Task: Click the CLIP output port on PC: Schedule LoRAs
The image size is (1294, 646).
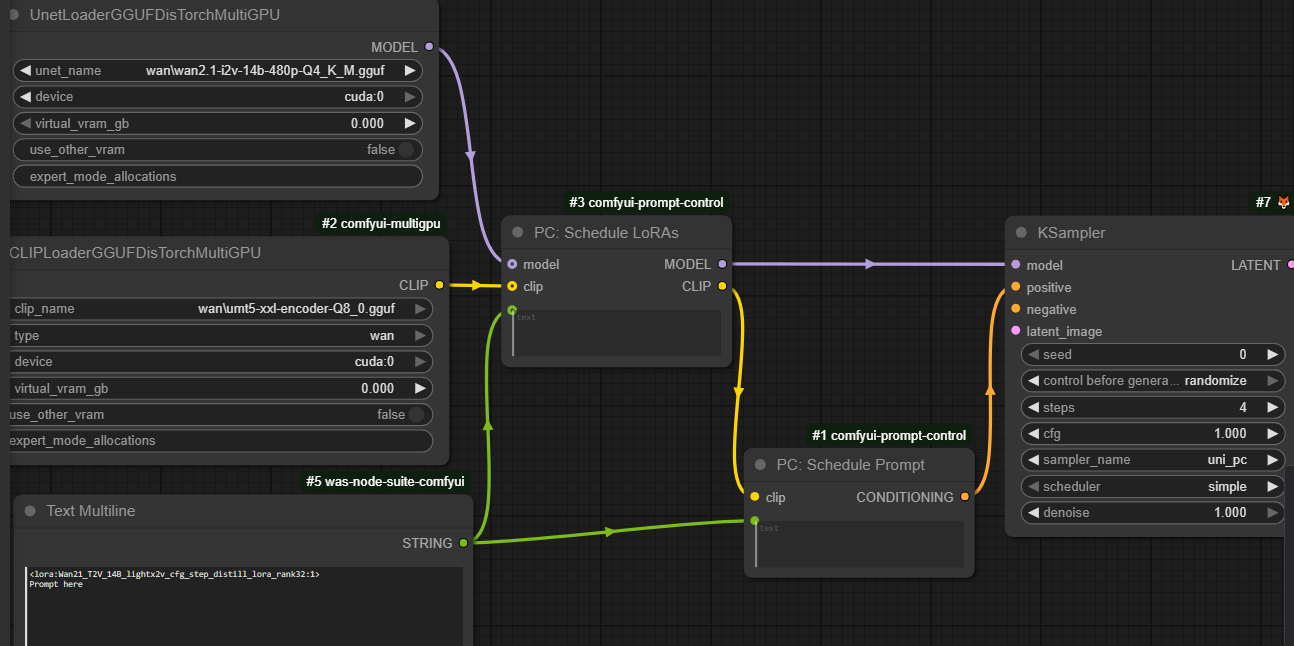Action: 721,287
